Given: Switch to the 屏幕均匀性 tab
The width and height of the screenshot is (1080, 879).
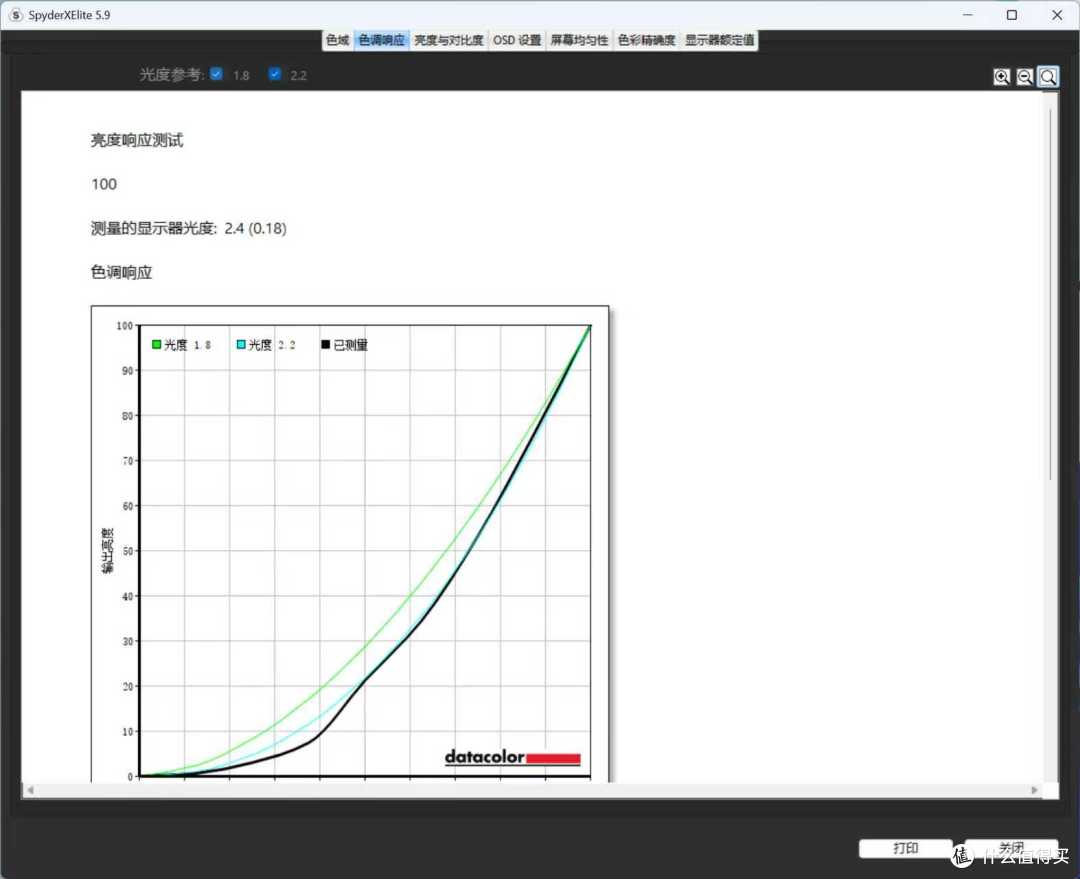Looking at the screenshot, I should point(579,40).
